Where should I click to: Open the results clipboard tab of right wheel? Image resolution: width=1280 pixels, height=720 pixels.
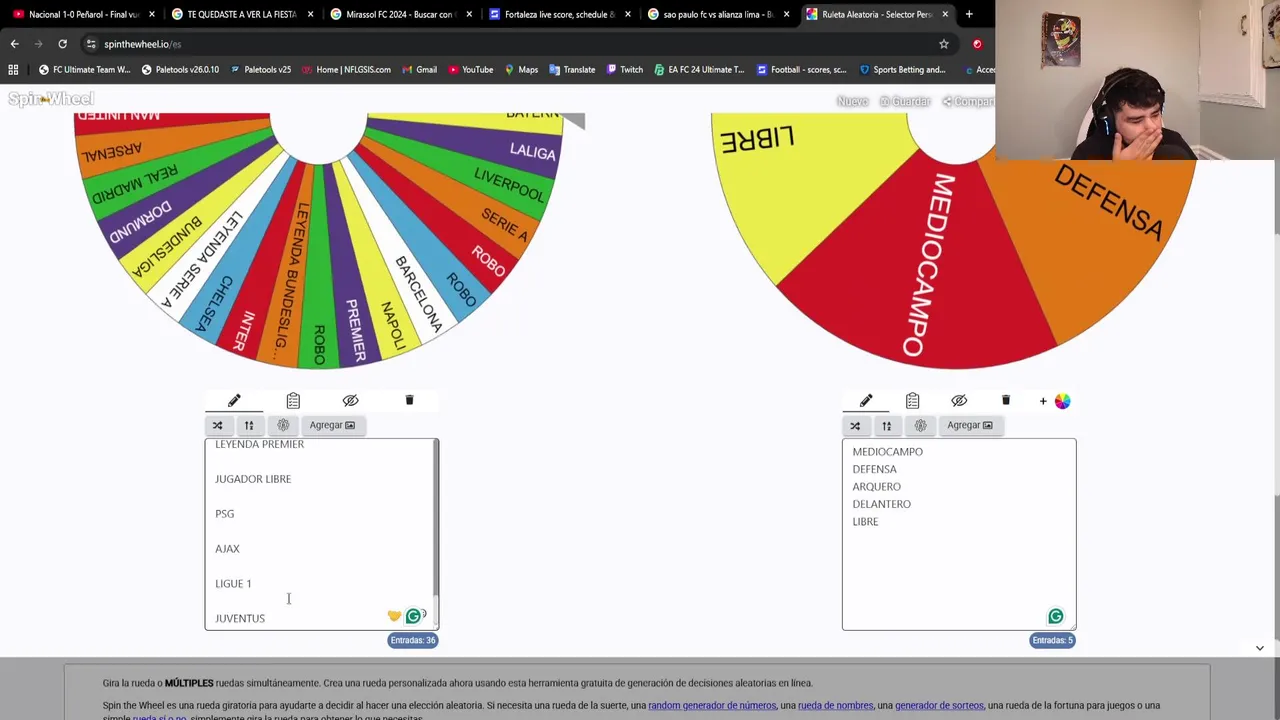912,400
